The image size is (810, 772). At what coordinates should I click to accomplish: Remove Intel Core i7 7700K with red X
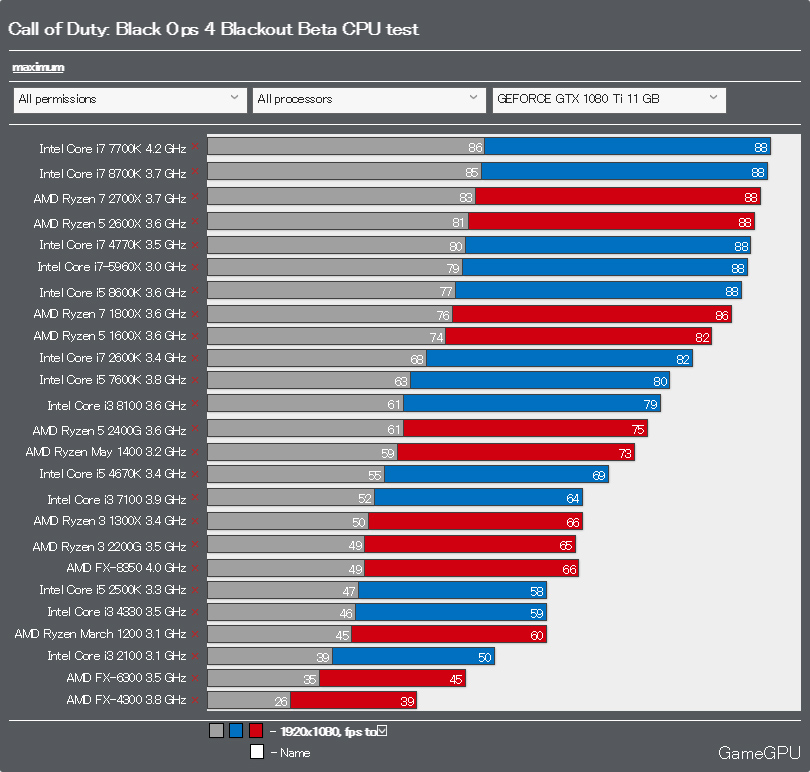pyautogui.click(x=195, y=146)
